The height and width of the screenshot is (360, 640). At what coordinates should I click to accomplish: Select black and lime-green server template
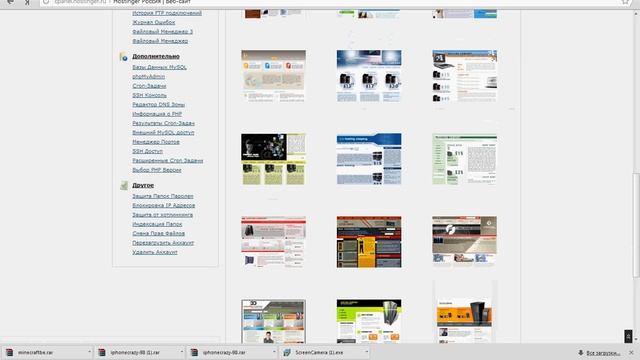click(369, 321)
